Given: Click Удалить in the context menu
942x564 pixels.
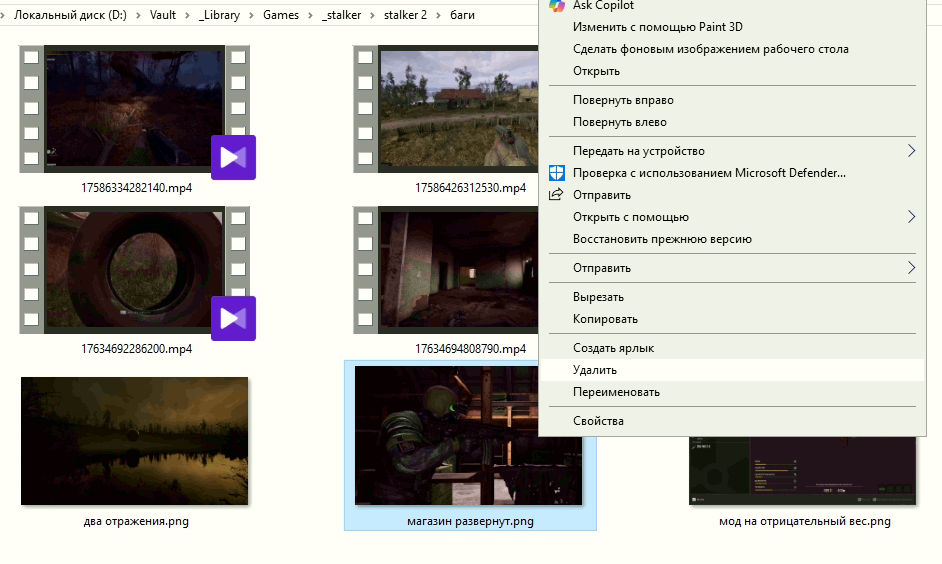Looking at the screenshot, I should [732, 370].
